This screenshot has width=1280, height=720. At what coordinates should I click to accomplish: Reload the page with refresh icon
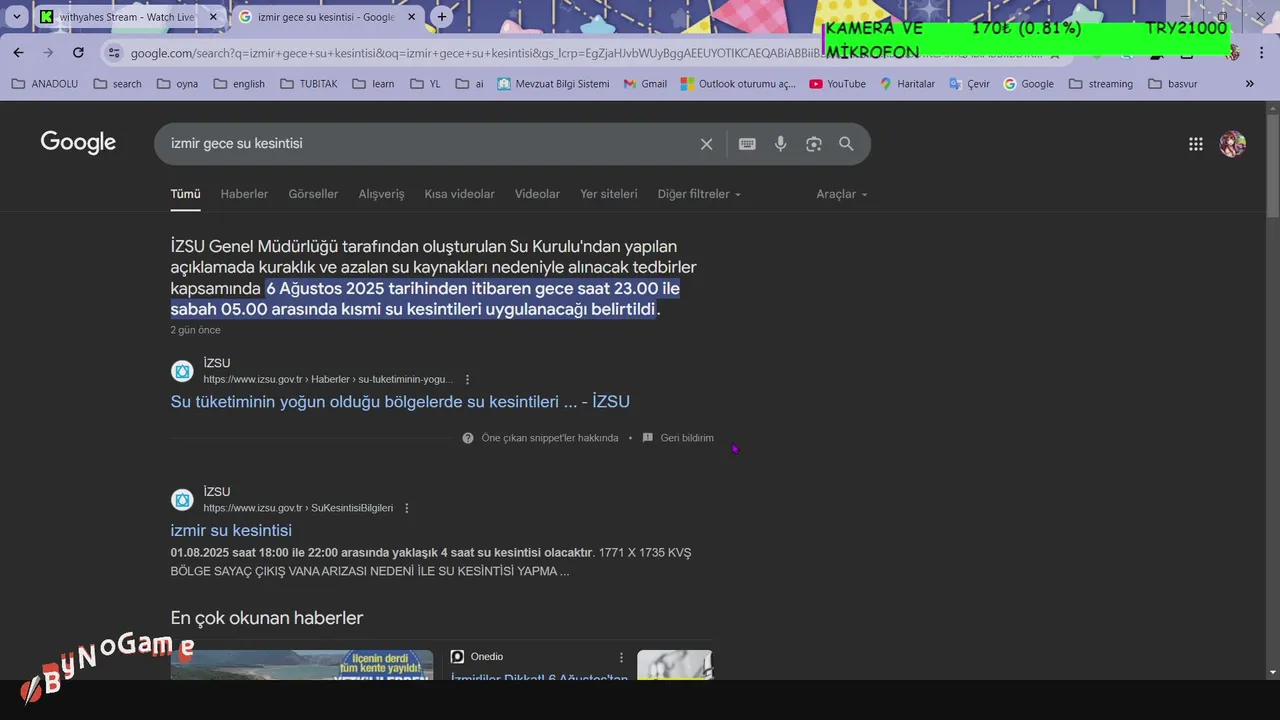(78, 52)
